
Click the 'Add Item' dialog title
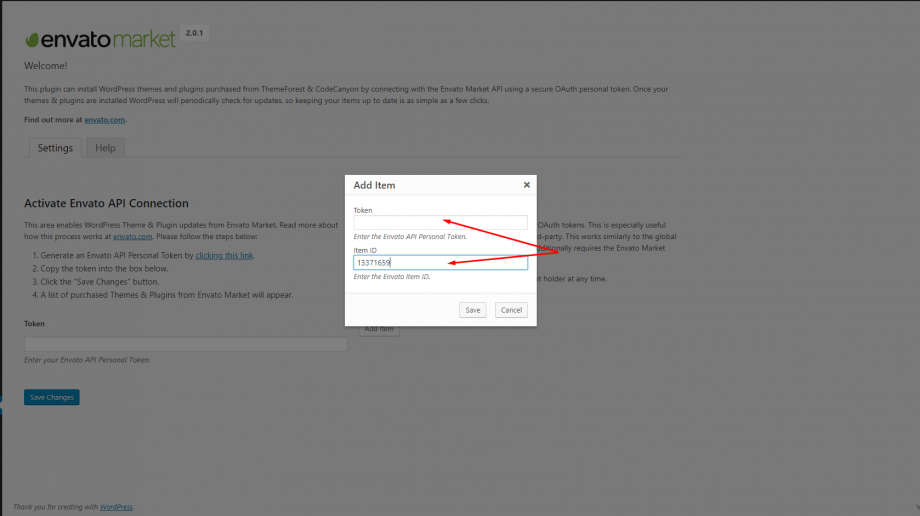(374, 186)
